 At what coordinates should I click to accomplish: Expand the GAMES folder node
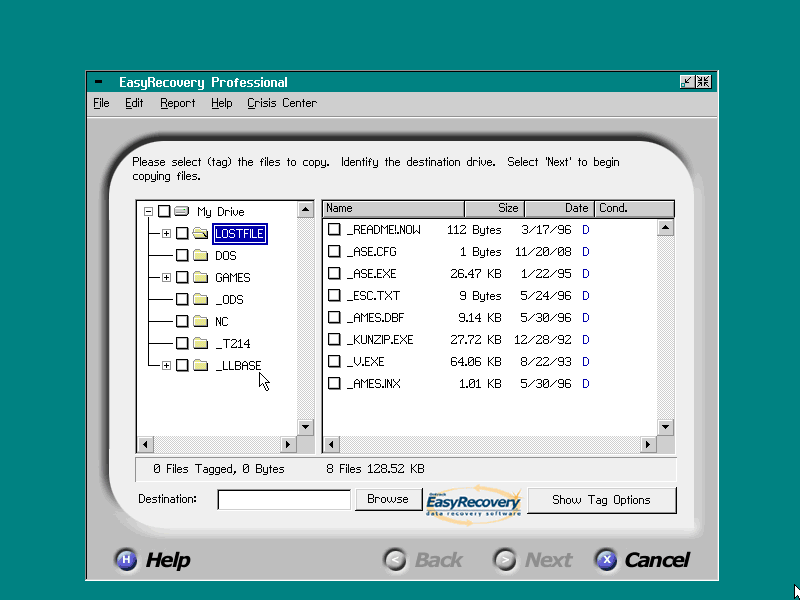[166, 278]
